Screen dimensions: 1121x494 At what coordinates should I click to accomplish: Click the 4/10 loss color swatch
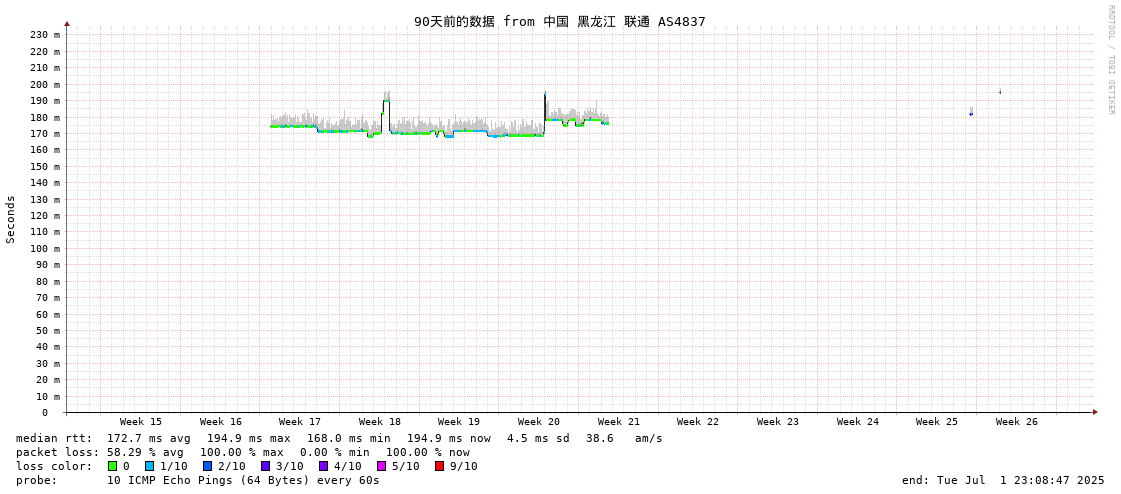click(x=323, y=466)
